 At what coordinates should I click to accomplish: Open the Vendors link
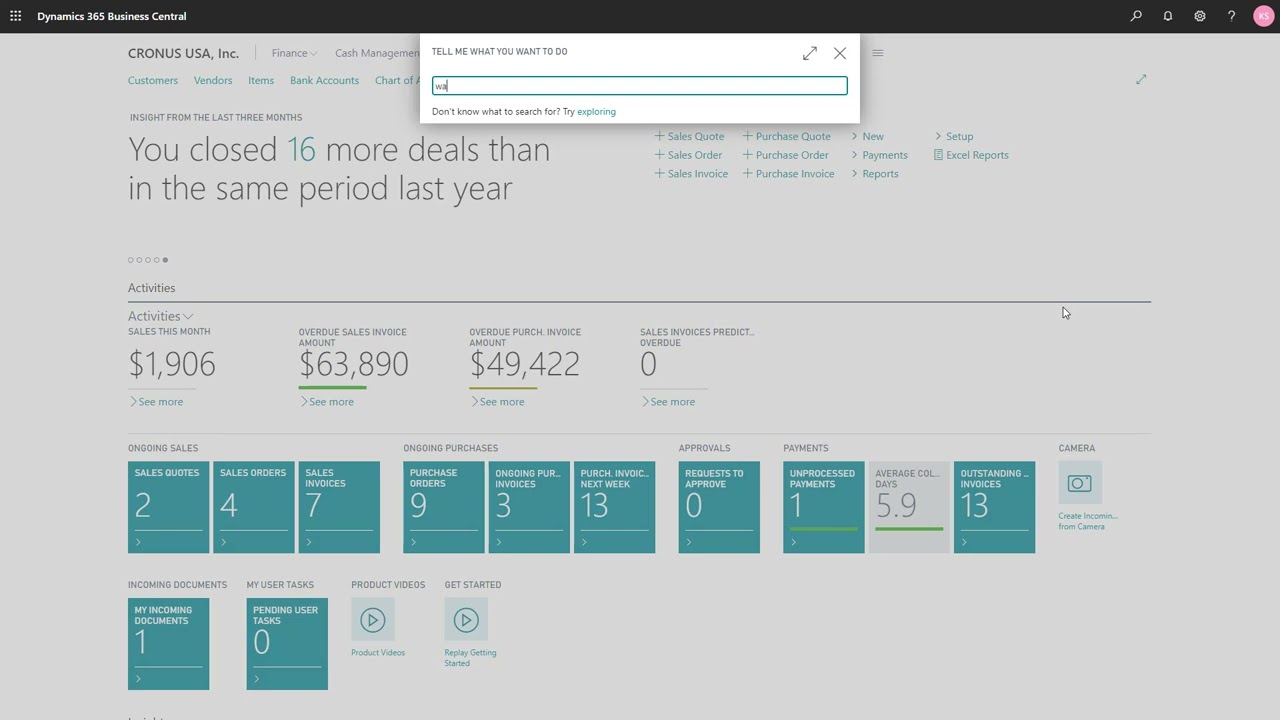coord(213,80)
